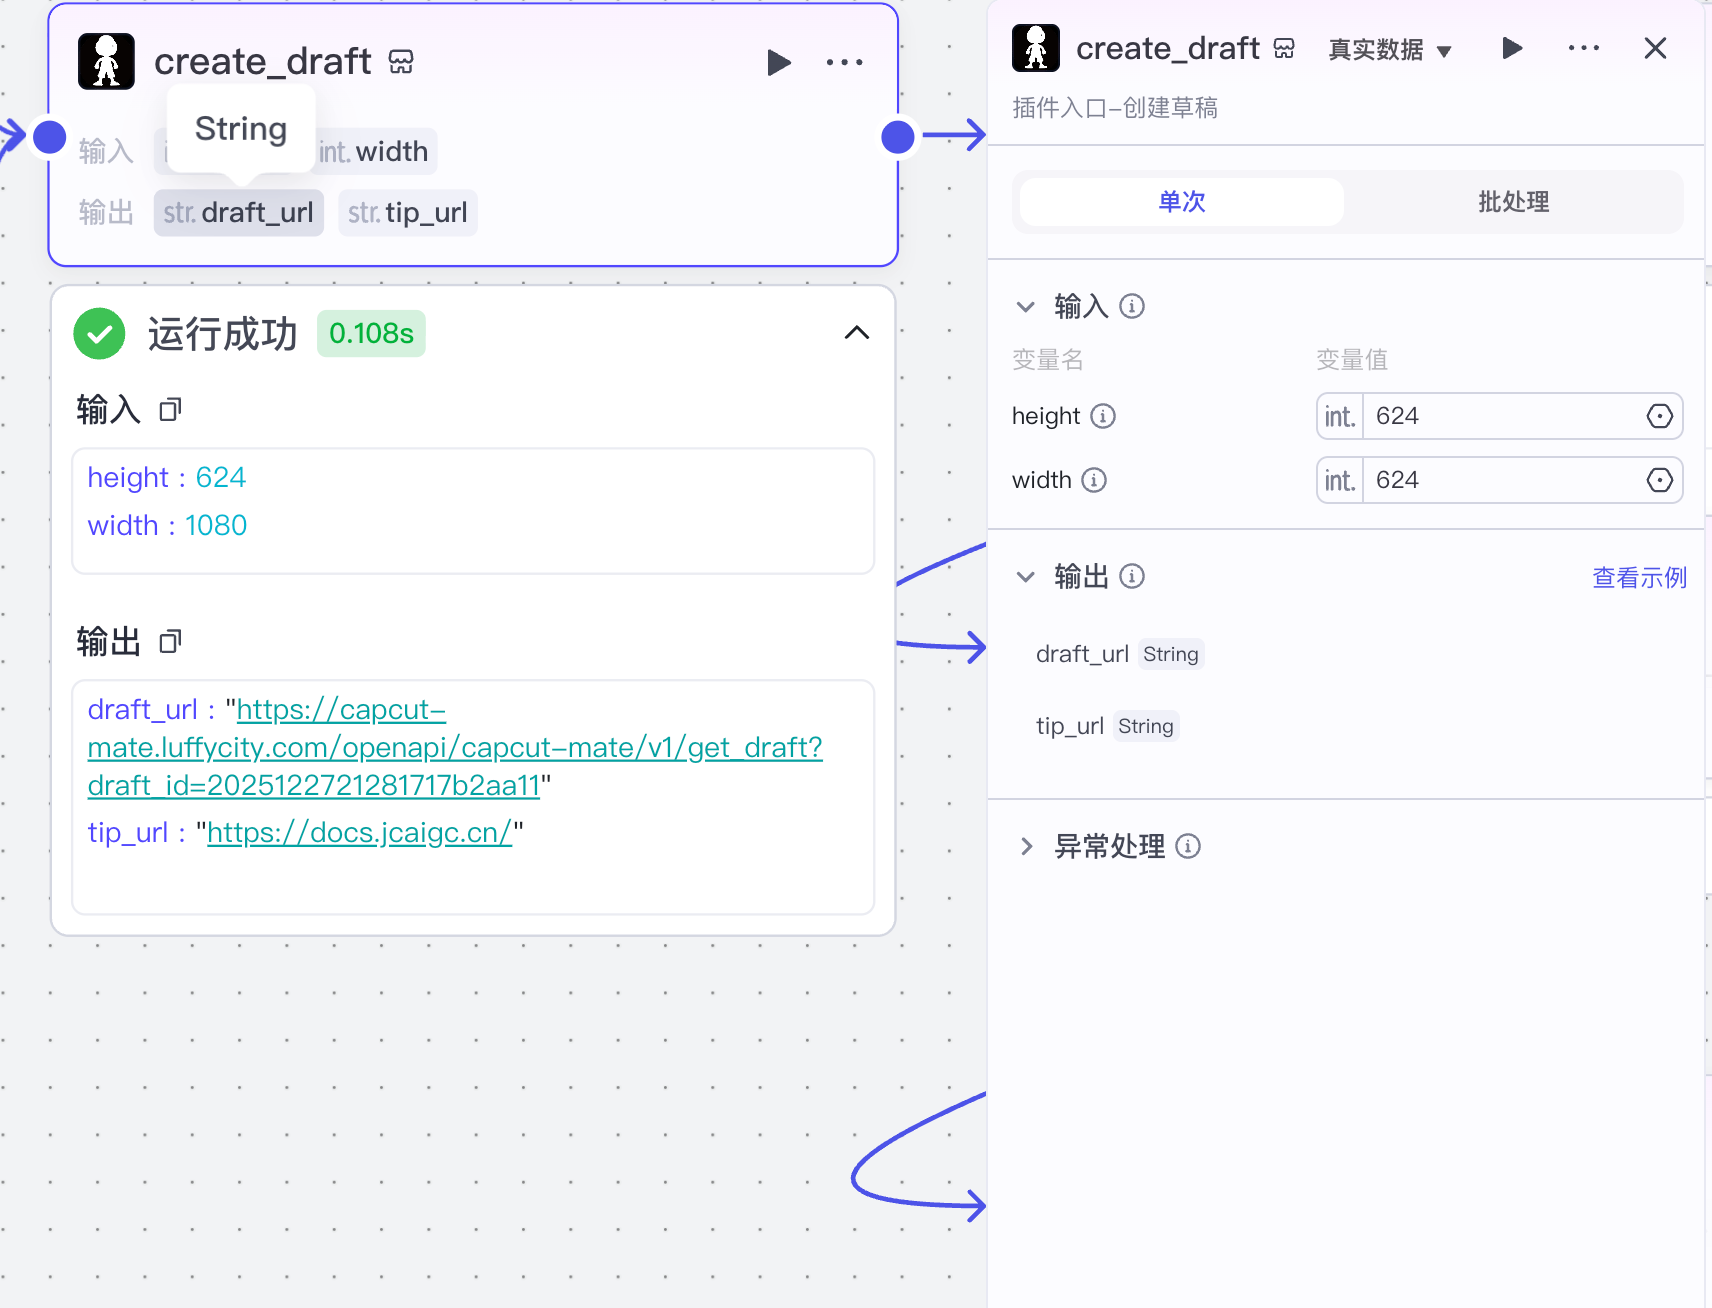Open the panel's more-options ellipsis icon
This screenshot has width=1712, height=1308.
1583,47
